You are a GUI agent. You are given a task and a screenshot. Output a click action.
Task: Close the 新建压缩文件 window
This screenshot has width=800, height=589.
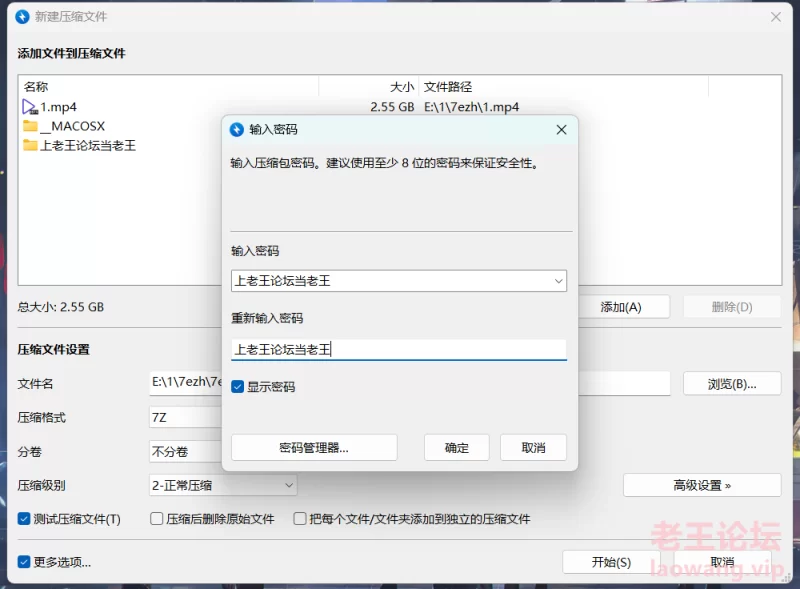pyautogui.click(x=776, y=17)
